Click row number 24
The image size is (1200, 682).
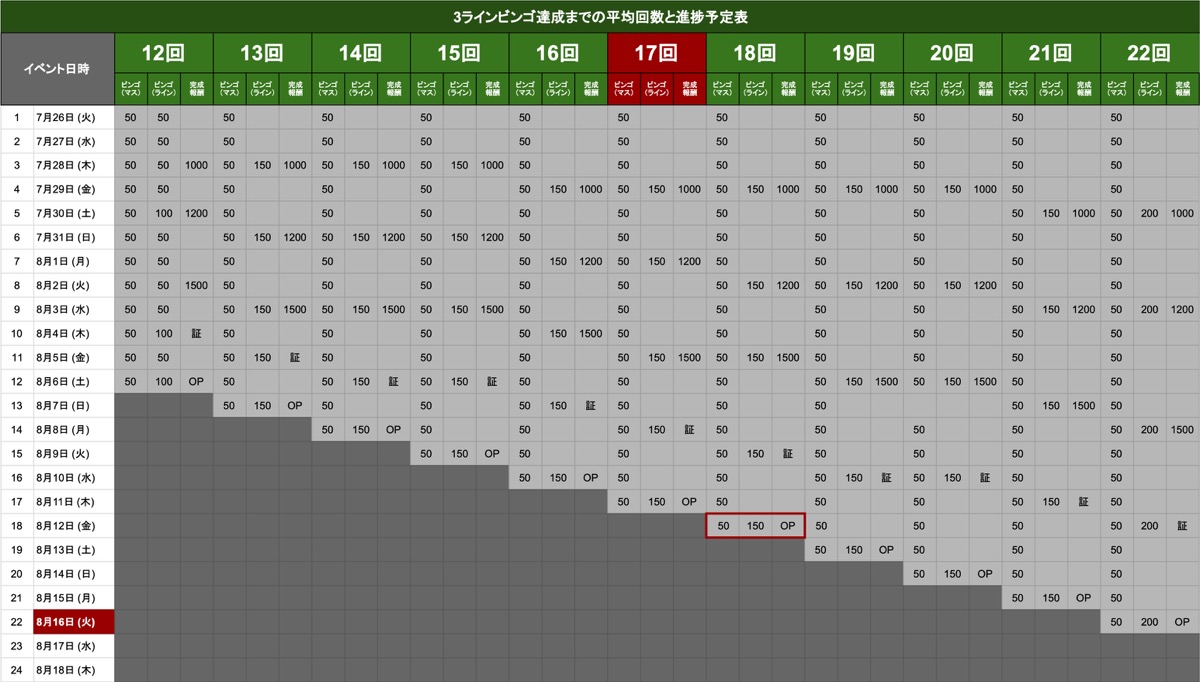[17, 670]
